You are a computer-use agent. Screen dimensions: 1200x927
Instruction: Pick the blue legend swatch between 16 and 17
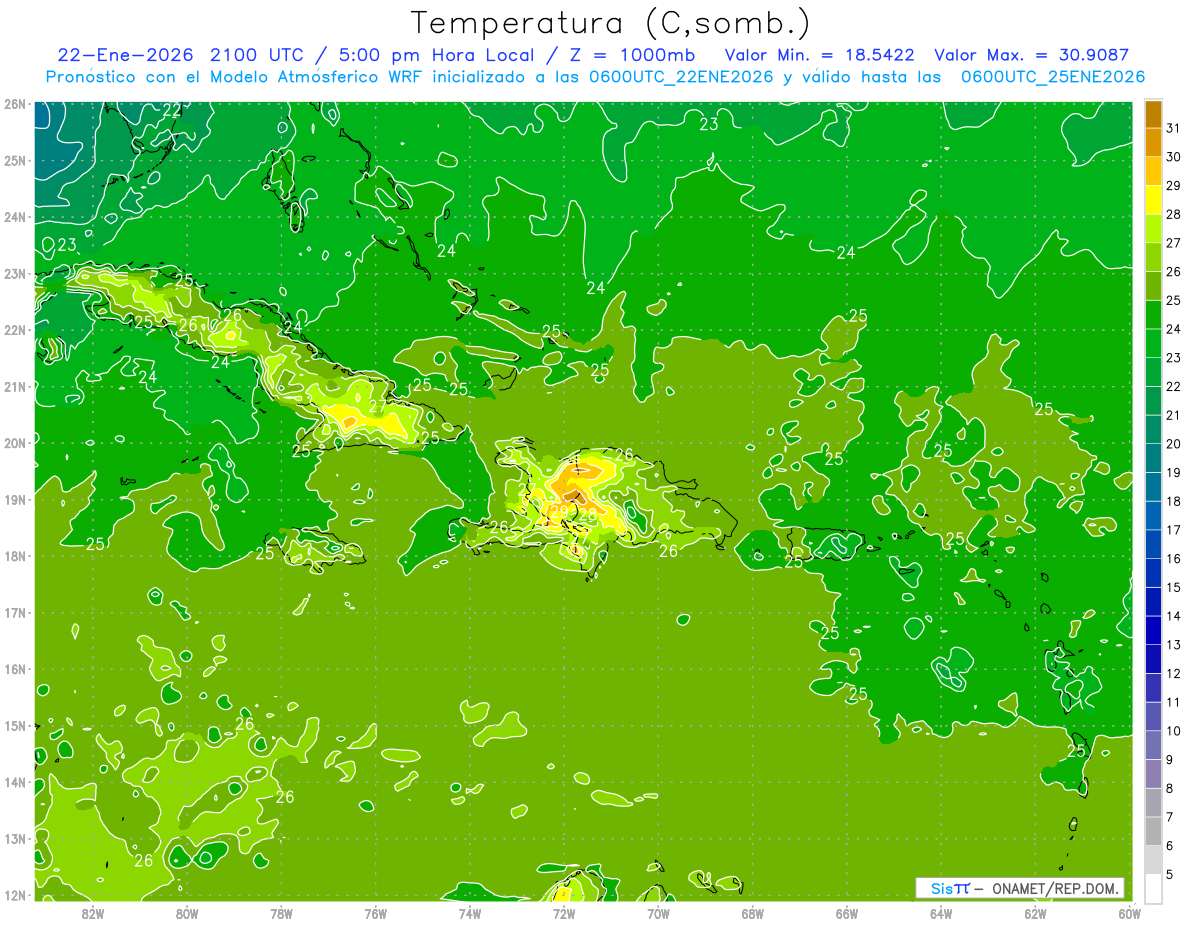point(1153,543)
